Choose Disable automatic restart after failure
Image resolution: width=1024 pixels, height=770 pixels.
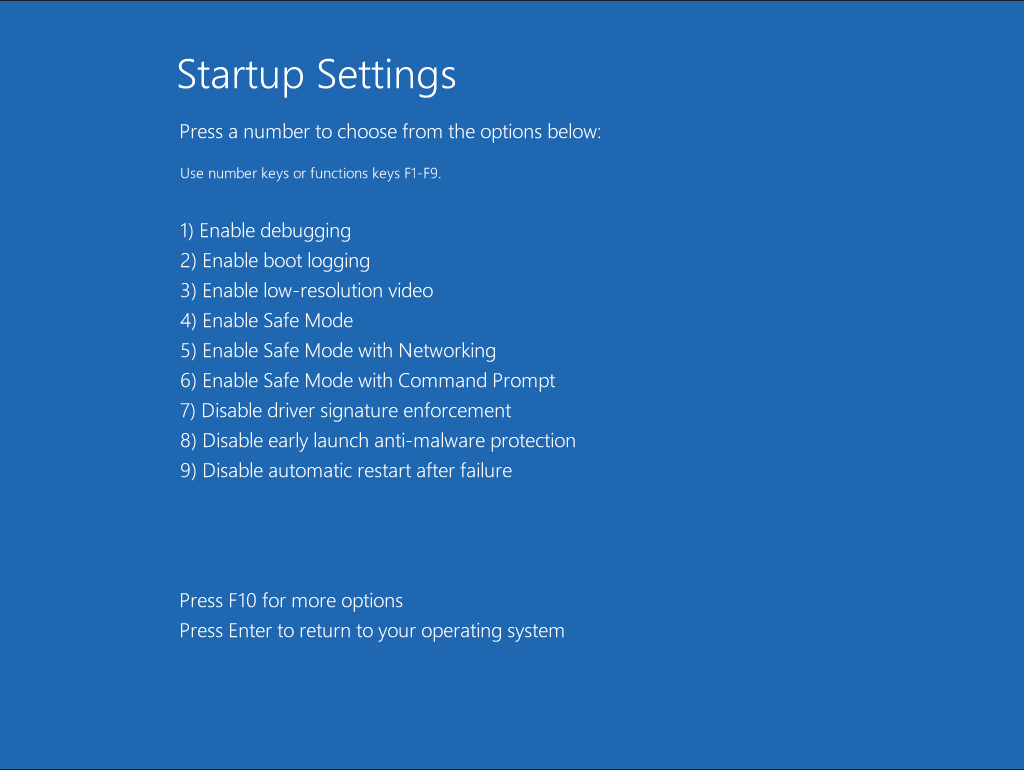(x=345, y=470)
